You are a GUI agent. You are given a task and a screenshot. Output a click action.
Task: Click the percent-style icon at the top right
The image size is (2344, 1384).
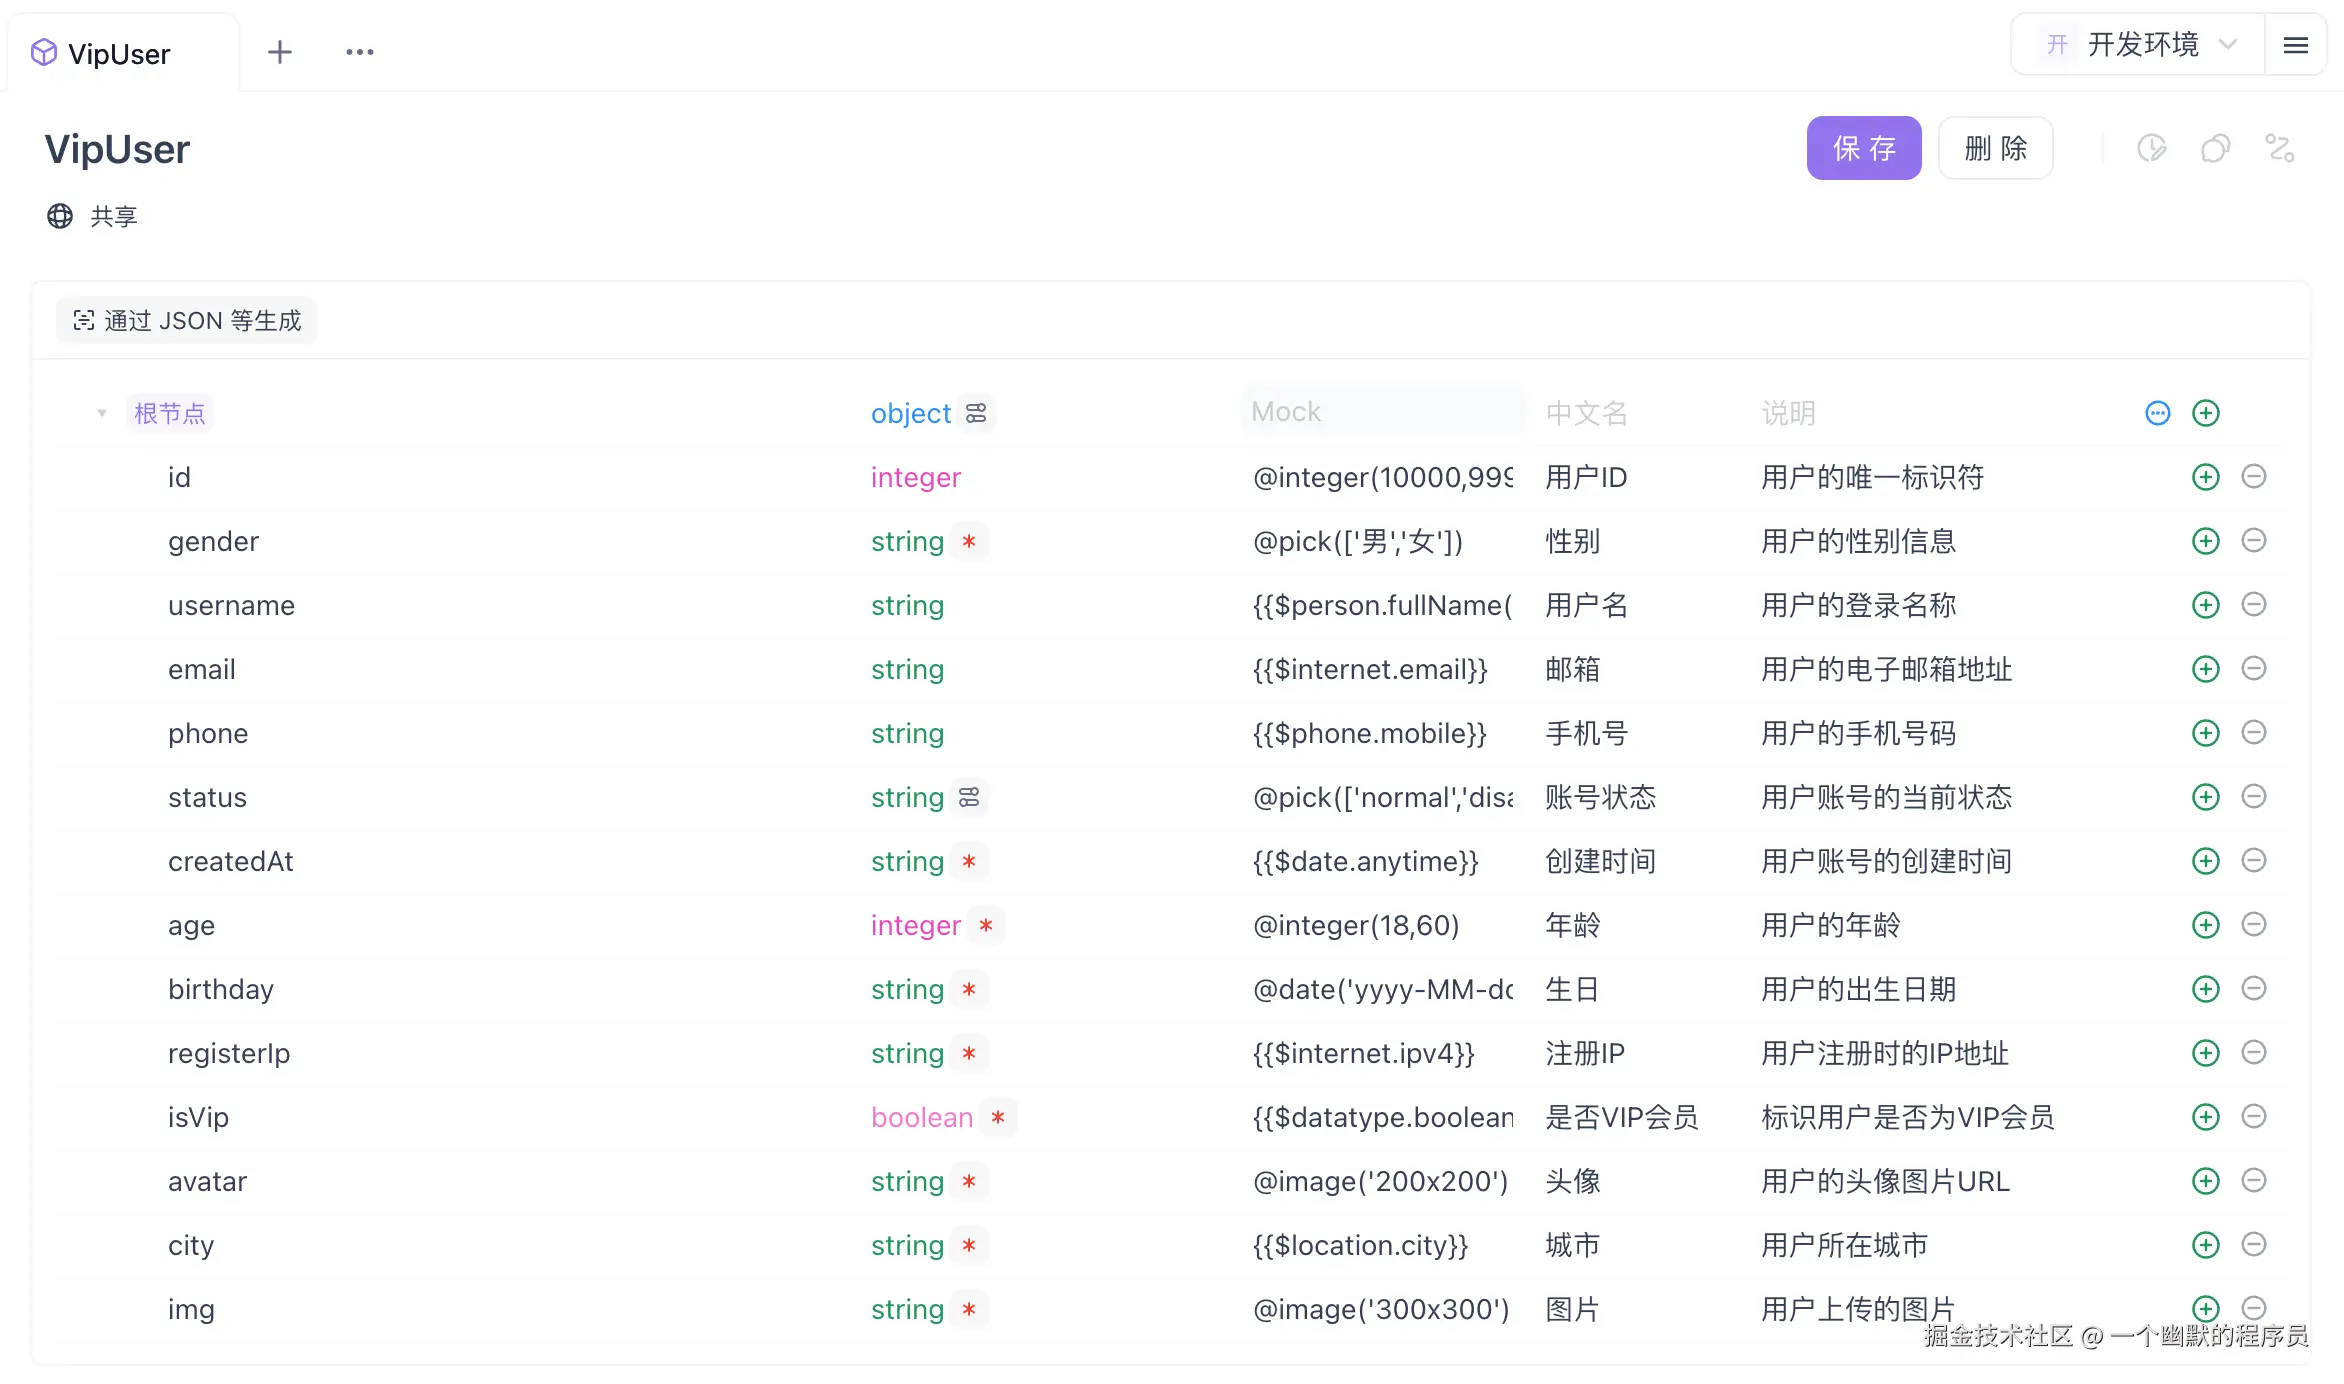[2280, 148]
